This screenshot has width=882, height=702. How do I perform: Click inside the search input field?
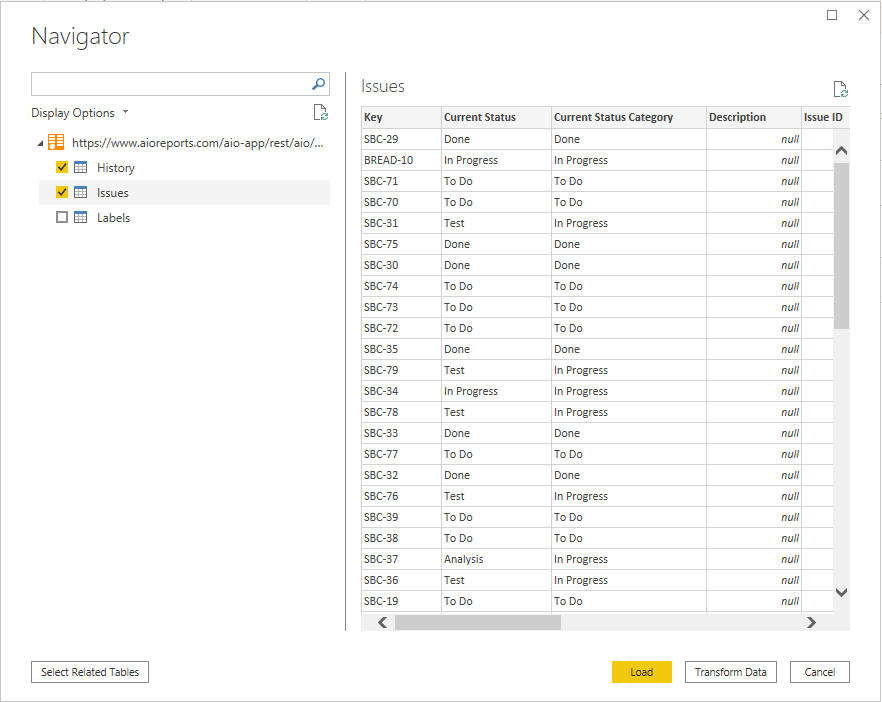pyautogui.click(x=170, y=84)
